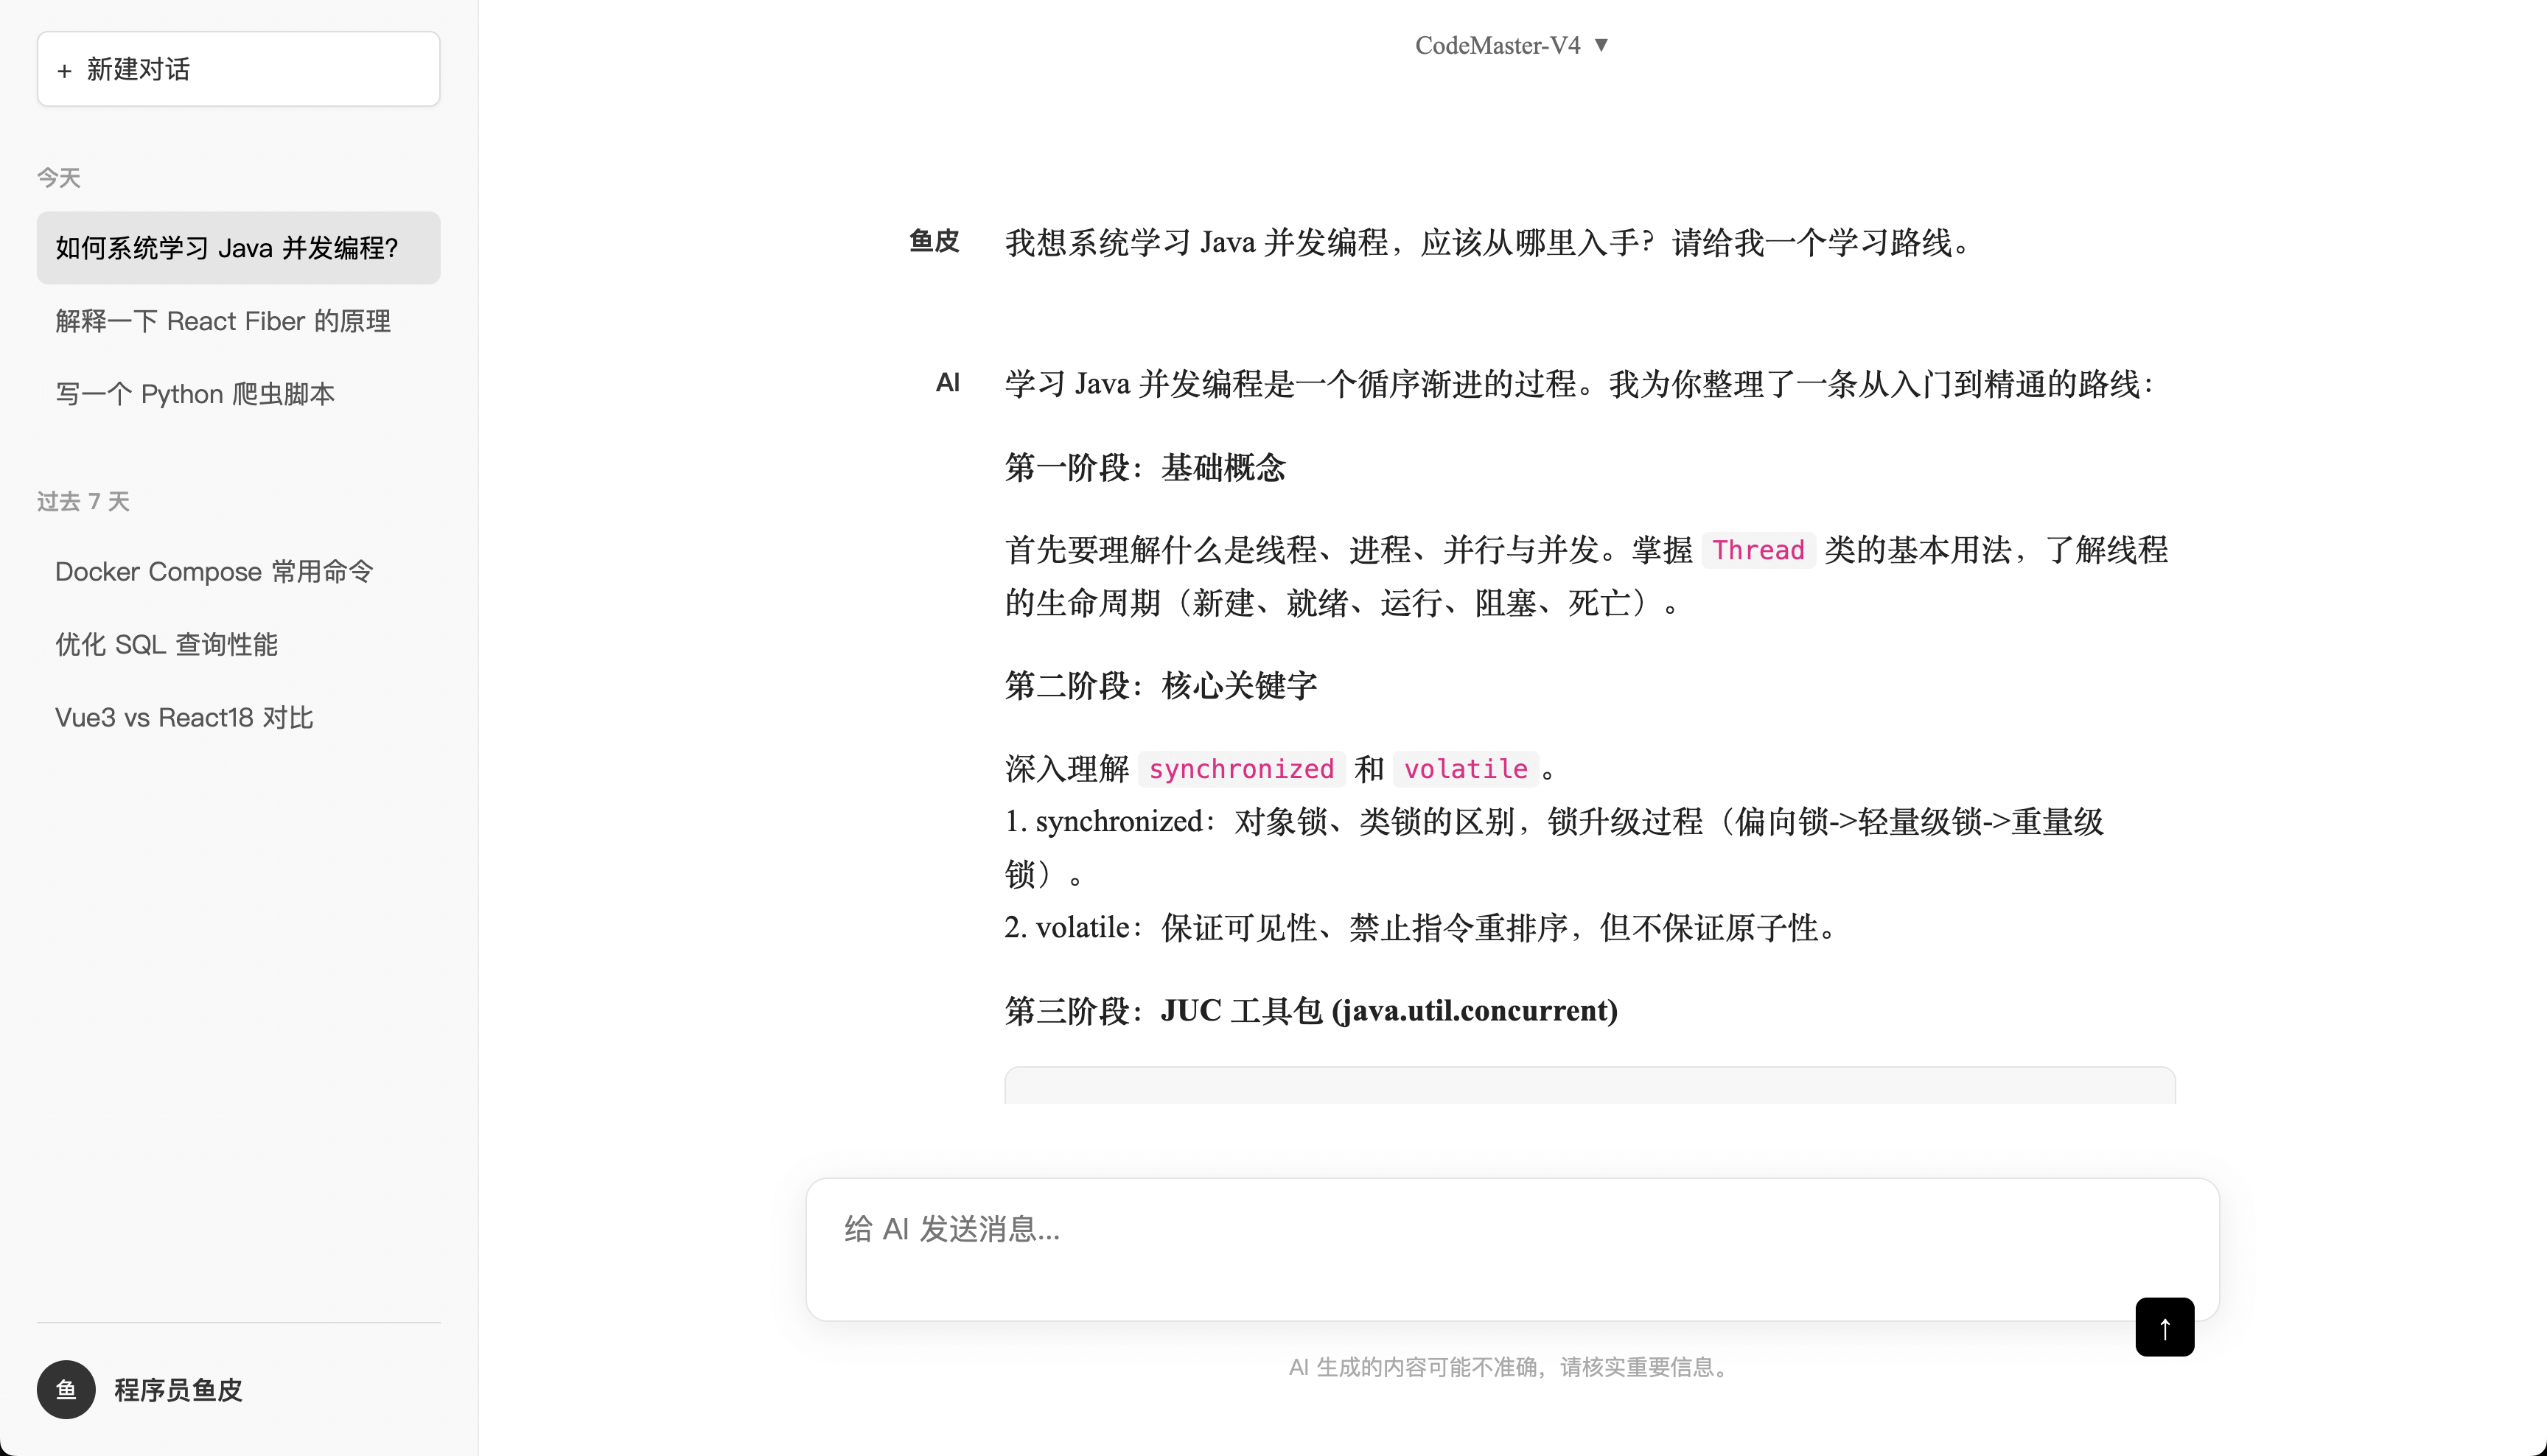Start a new chat with 新建对话
Viewport: 2547px width, 1456px height.
[238, 69]
